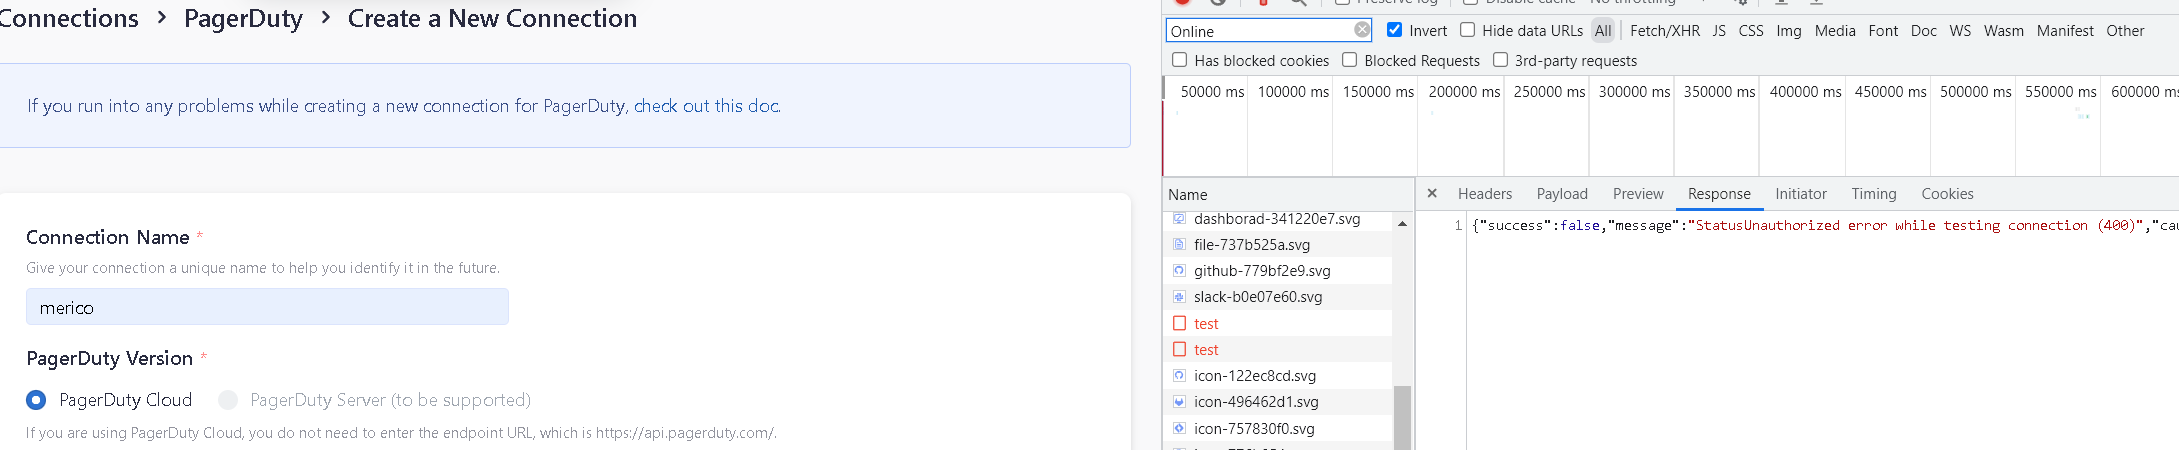2179x450 pixels.
Task: Check Has blocked cookies
Action: click(1180, 60)
